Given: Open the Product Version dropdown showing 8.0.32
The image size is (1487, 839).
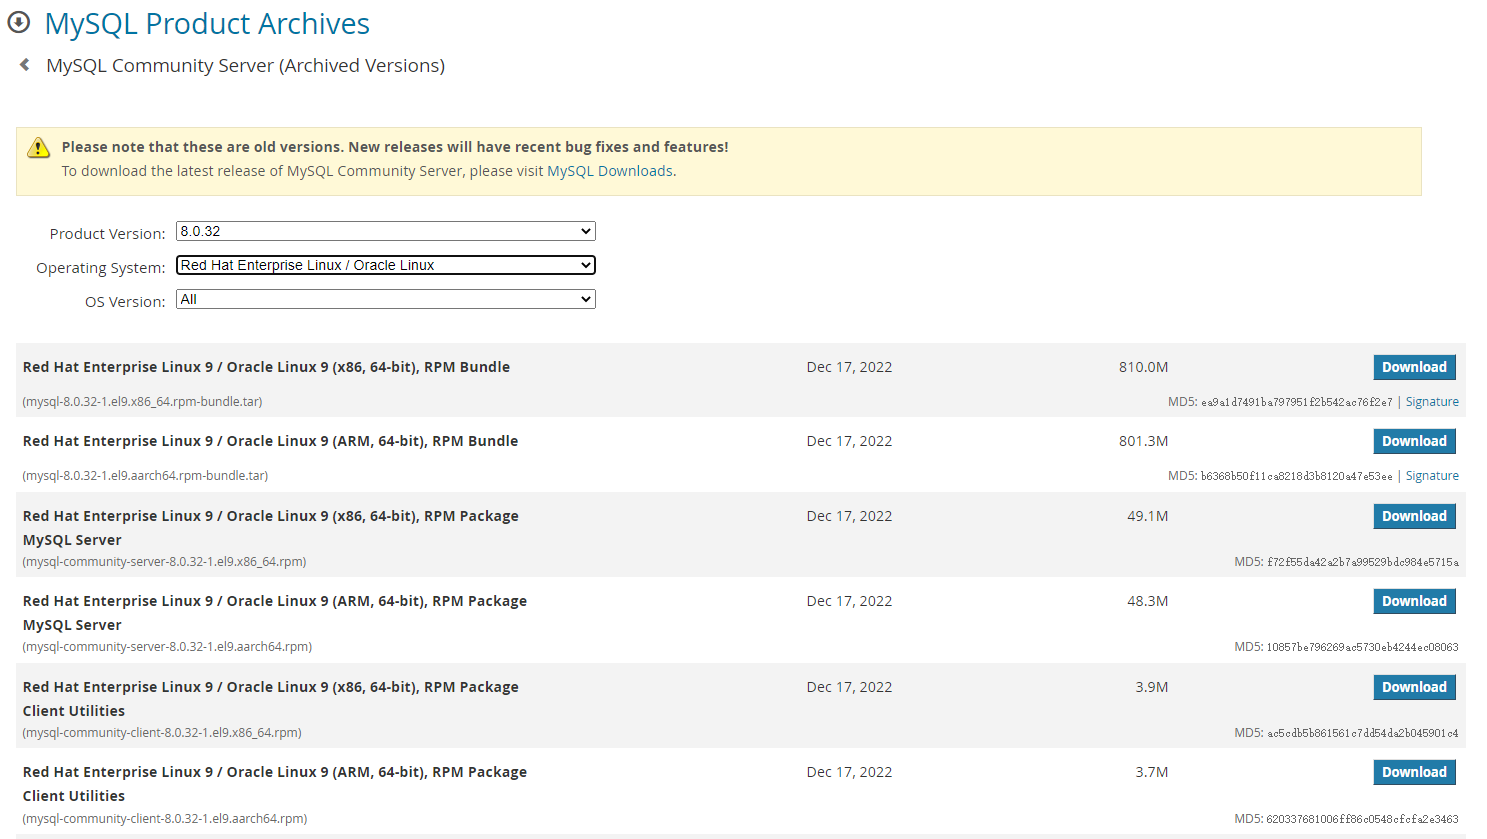Looking at the screenshot, I should [386, 231].
